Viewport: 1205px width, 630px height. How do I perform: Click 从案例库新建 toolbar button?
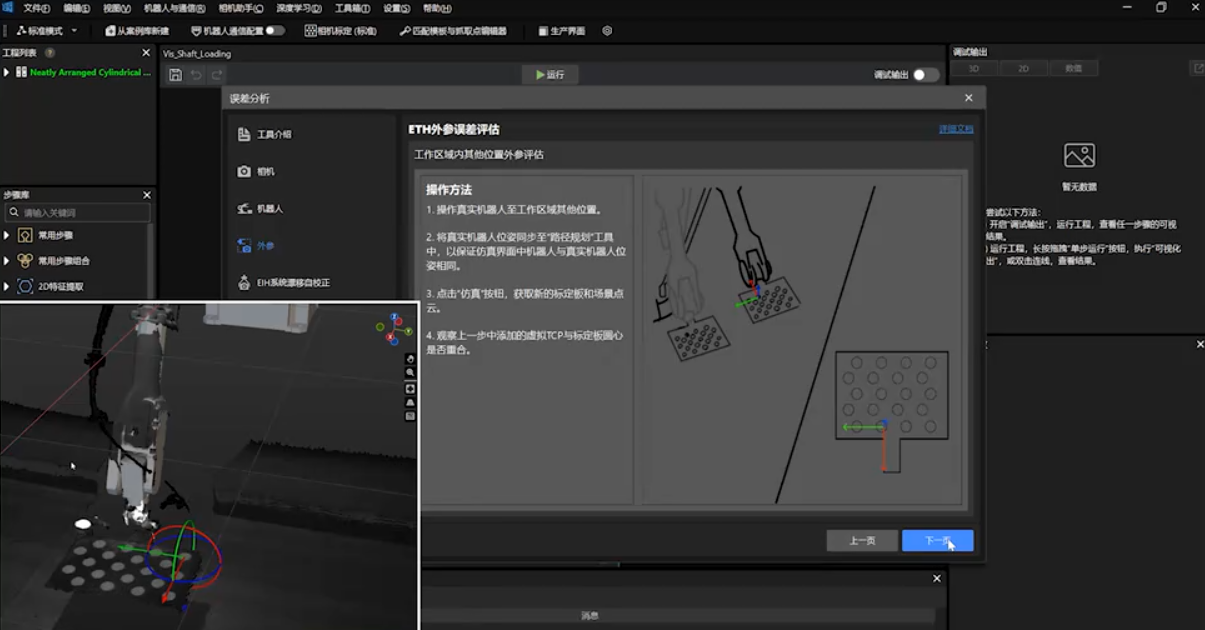(137, 31)
